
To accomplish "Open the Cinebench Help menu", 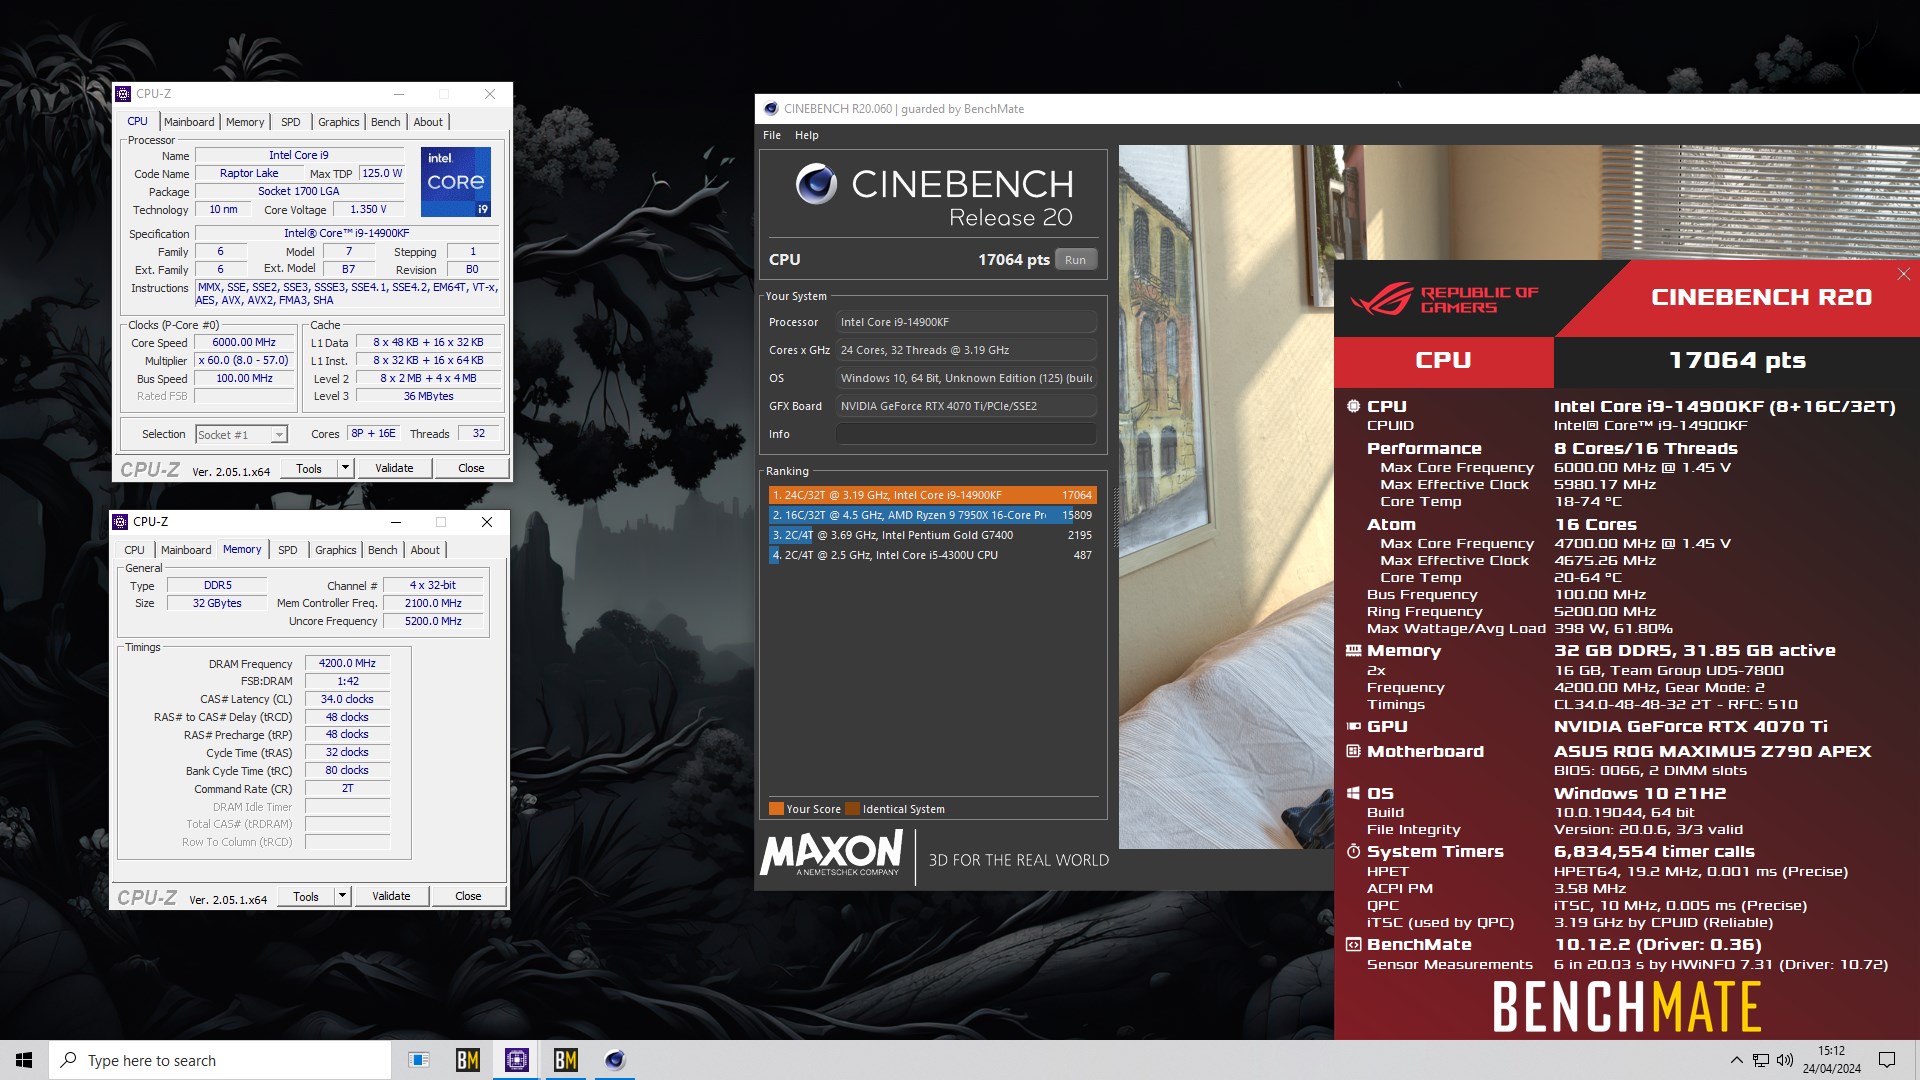I will 806,135.
